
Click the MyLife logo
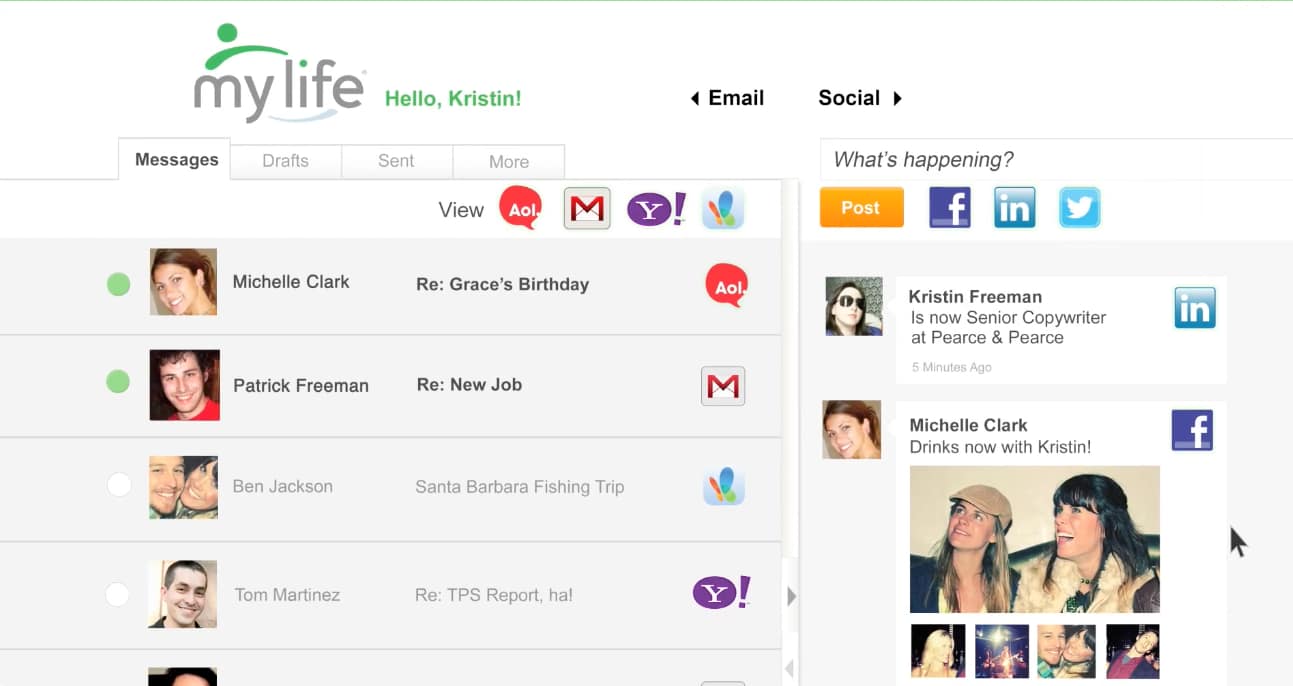tap(279, 73)
